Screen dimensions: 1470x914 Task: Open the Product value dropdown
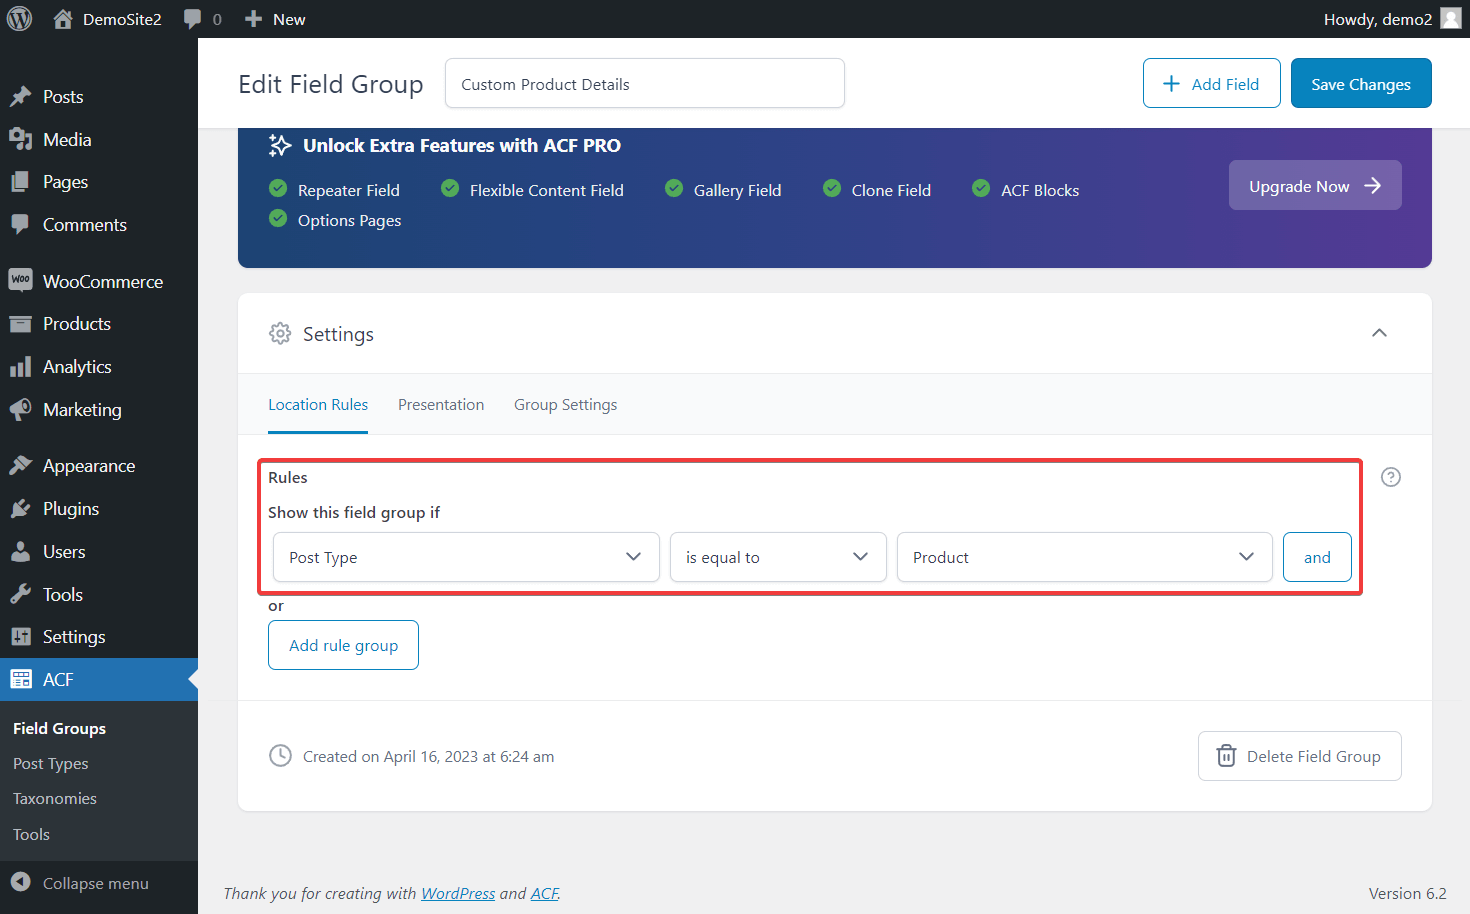1085,557
